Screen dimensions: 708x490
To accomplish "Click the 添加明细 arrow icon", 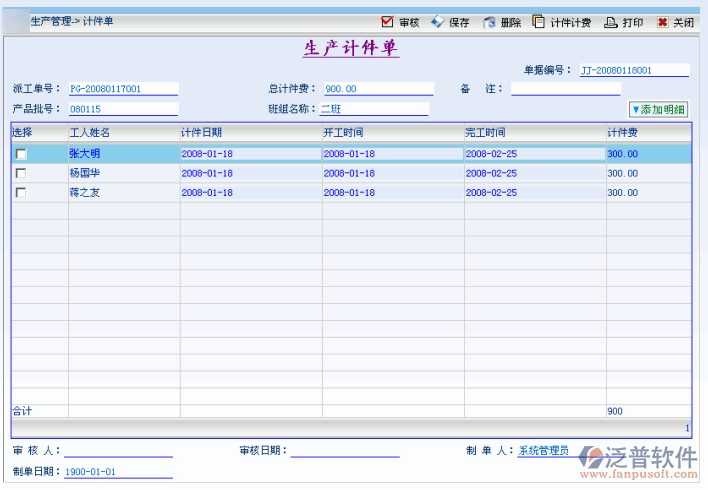I will click(x=635, y=109).
